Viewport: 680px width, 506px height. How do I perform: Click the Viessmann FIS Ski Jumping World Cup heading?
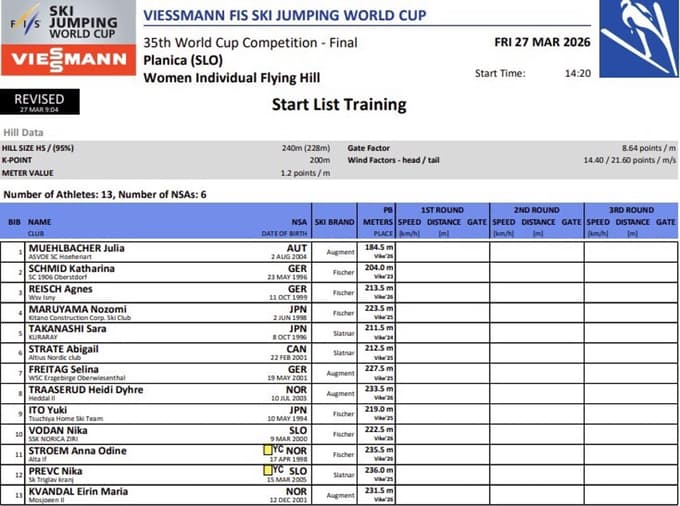click(284, 15)
